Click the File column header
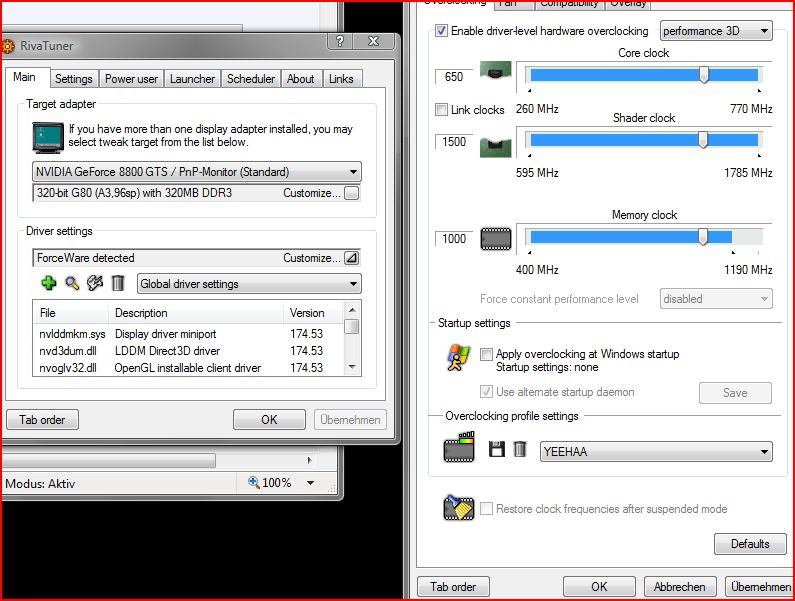 tap(71, 313)
